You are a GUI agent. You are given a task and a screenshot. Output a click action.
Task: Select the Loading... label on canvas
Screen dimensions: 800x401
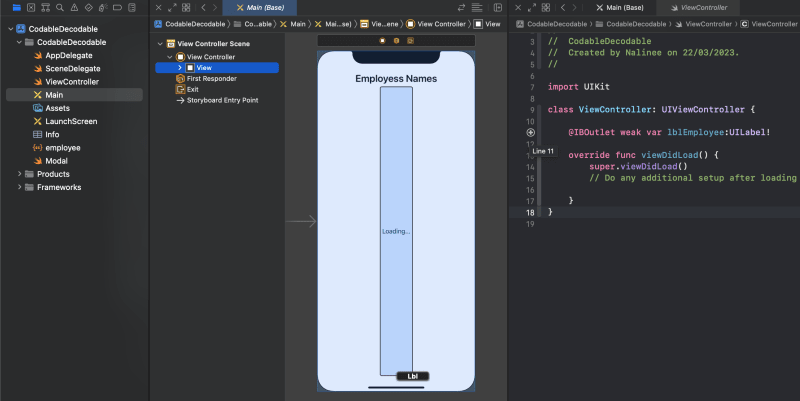pos(396,231)
